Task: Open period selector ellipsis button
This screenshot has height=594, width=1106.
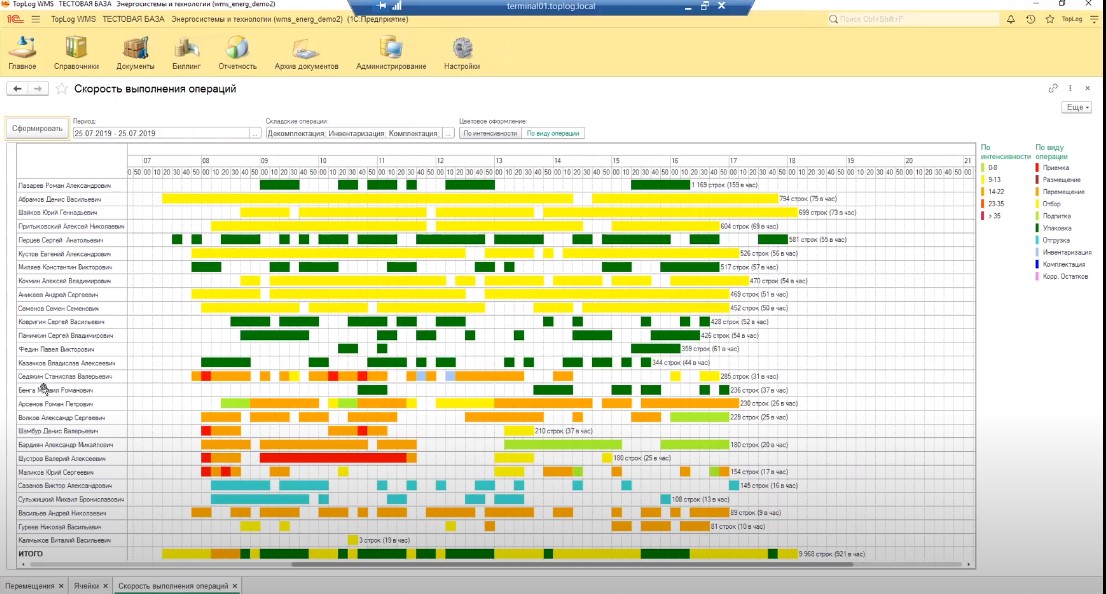Action: (x=255, y=133)
